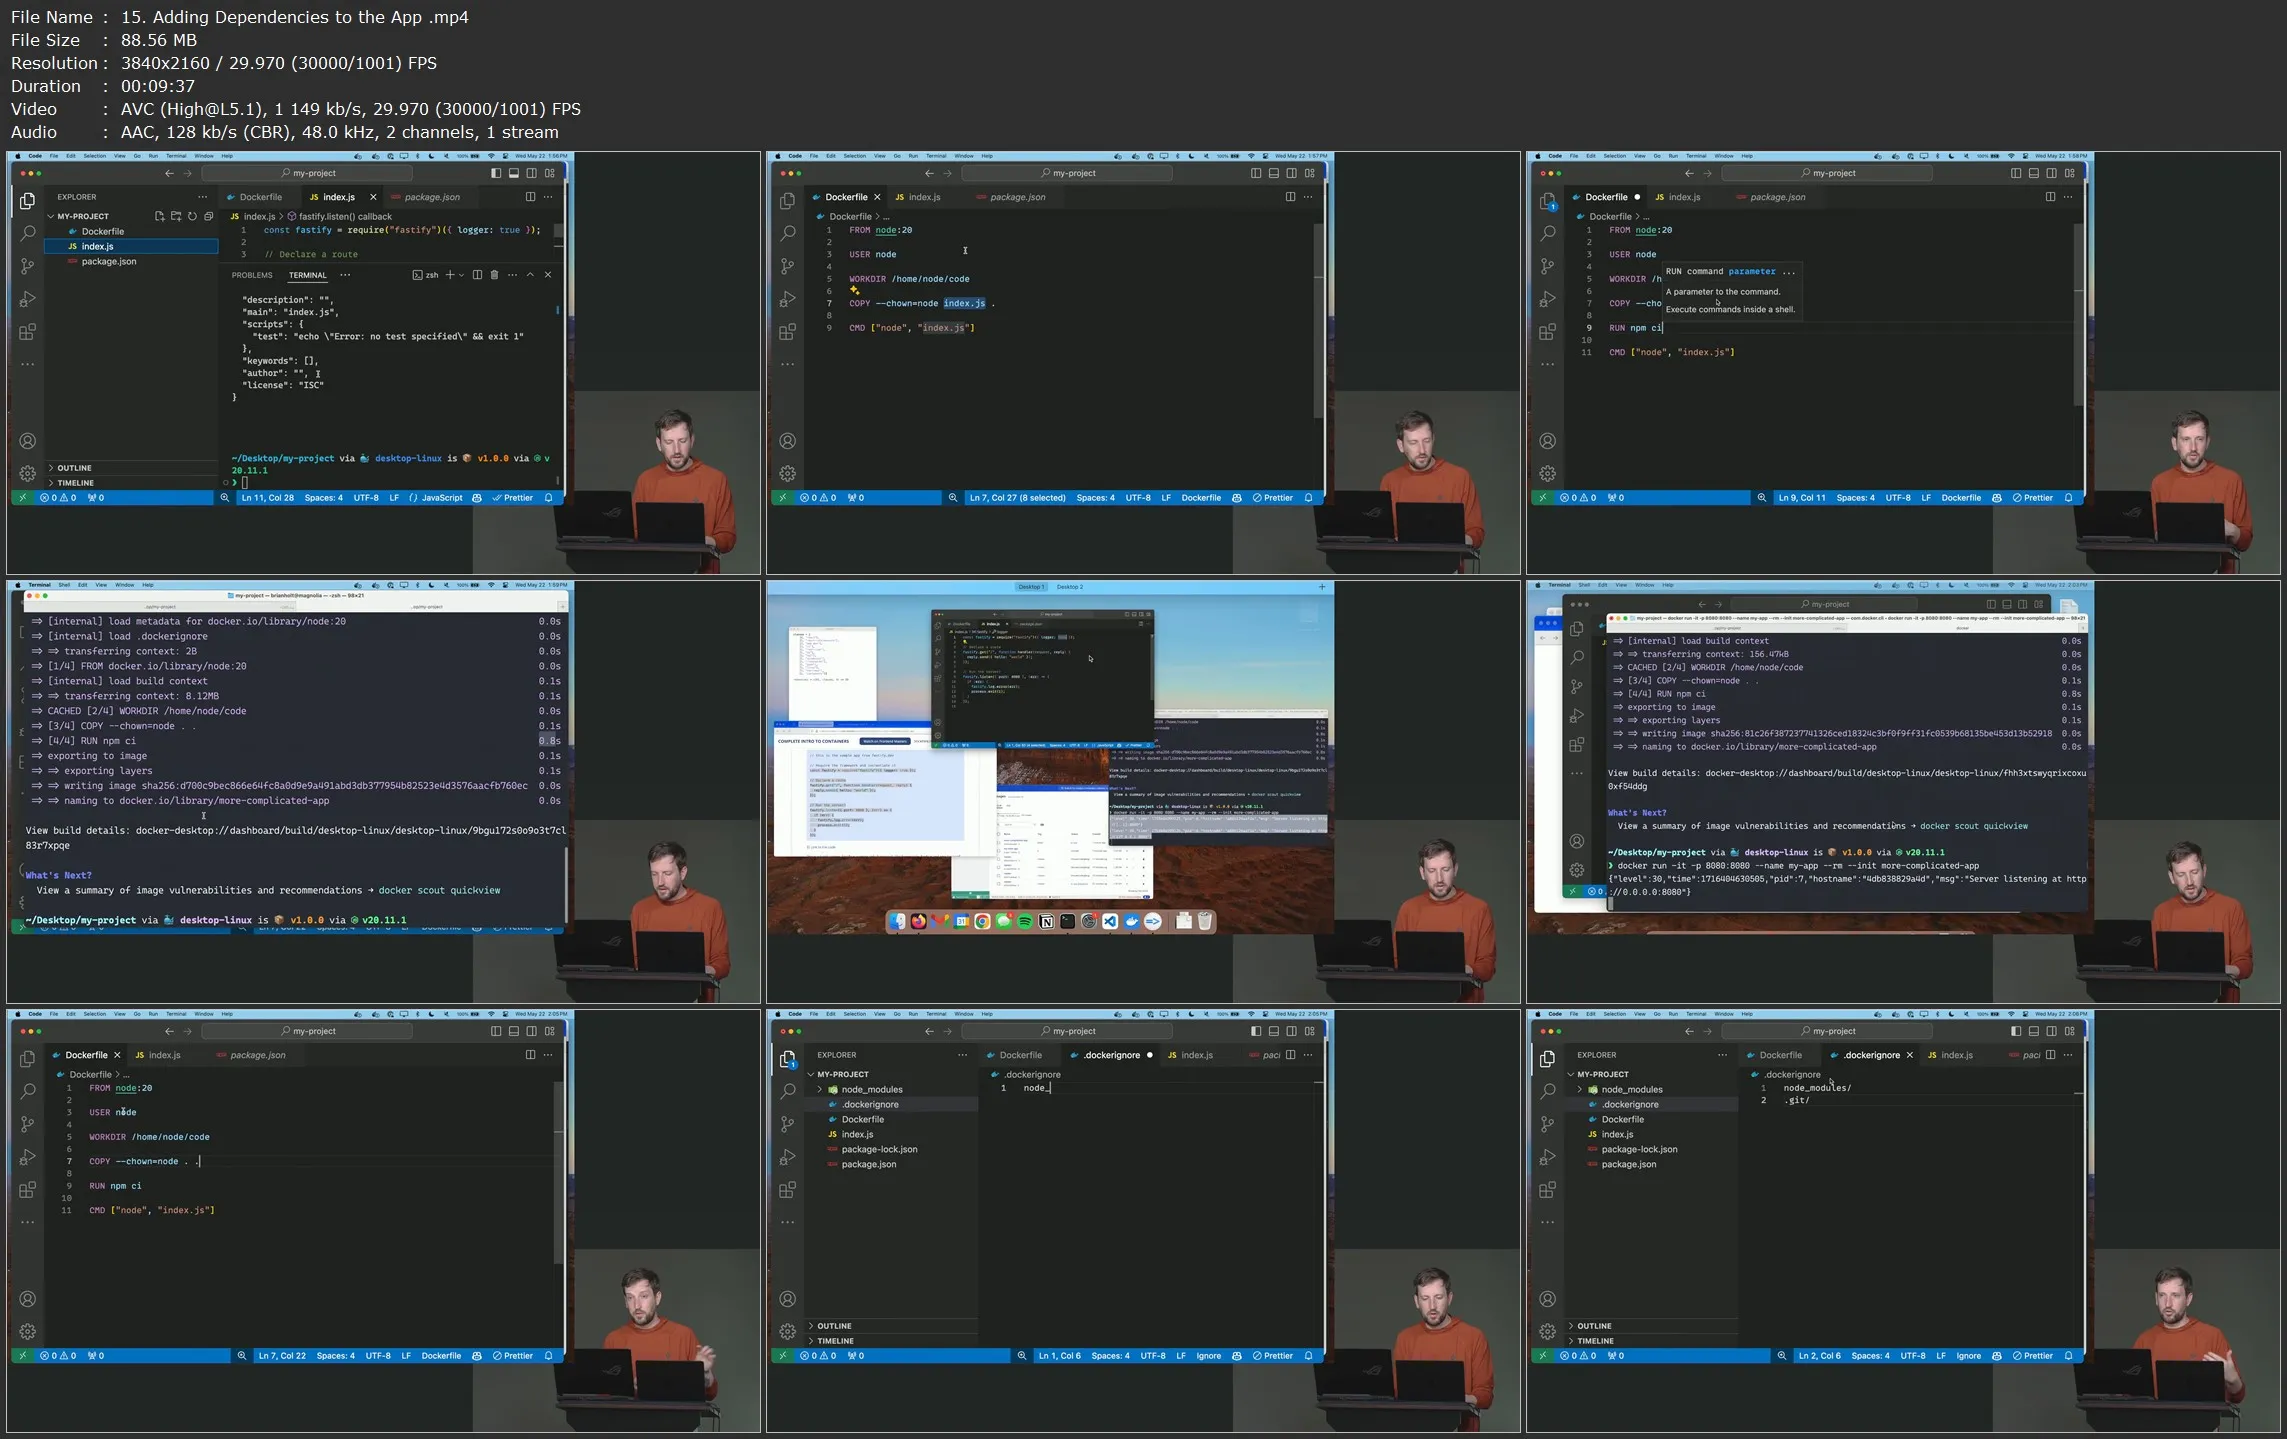2287x1439 pixels.
Task: Open Run and Debug view in first thumbnail
Action: click(28, 299)
